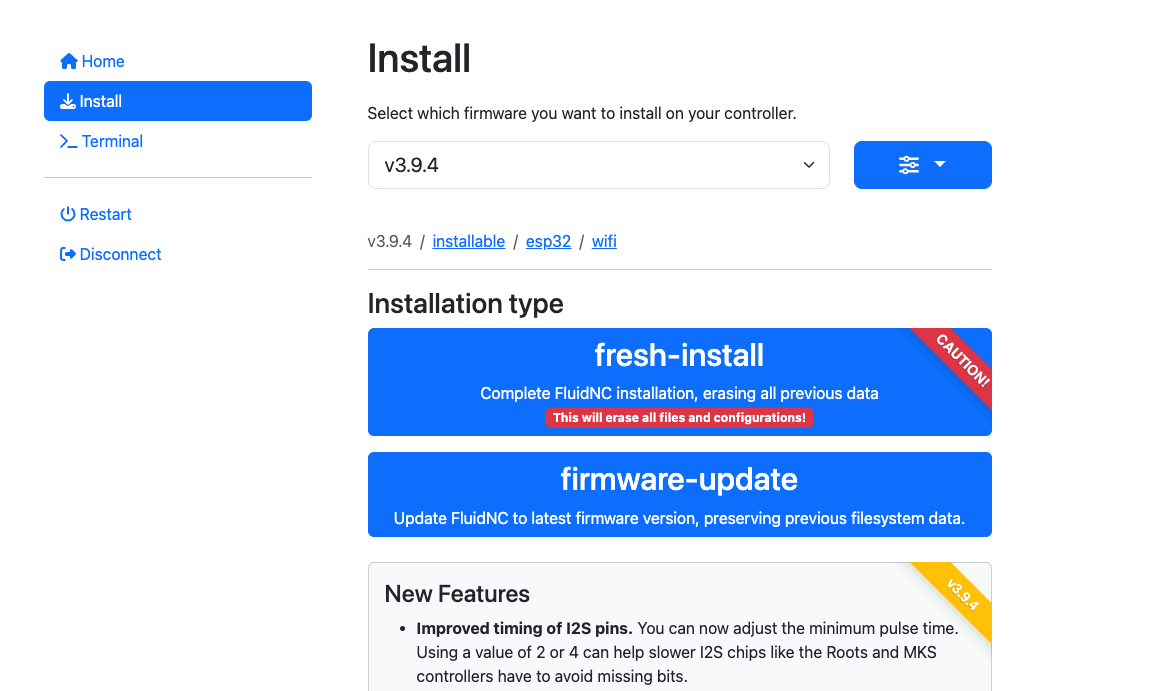The width and height of the screenshot is (1150, 691).
Task: Click the Home house icon
Action: 69,62
